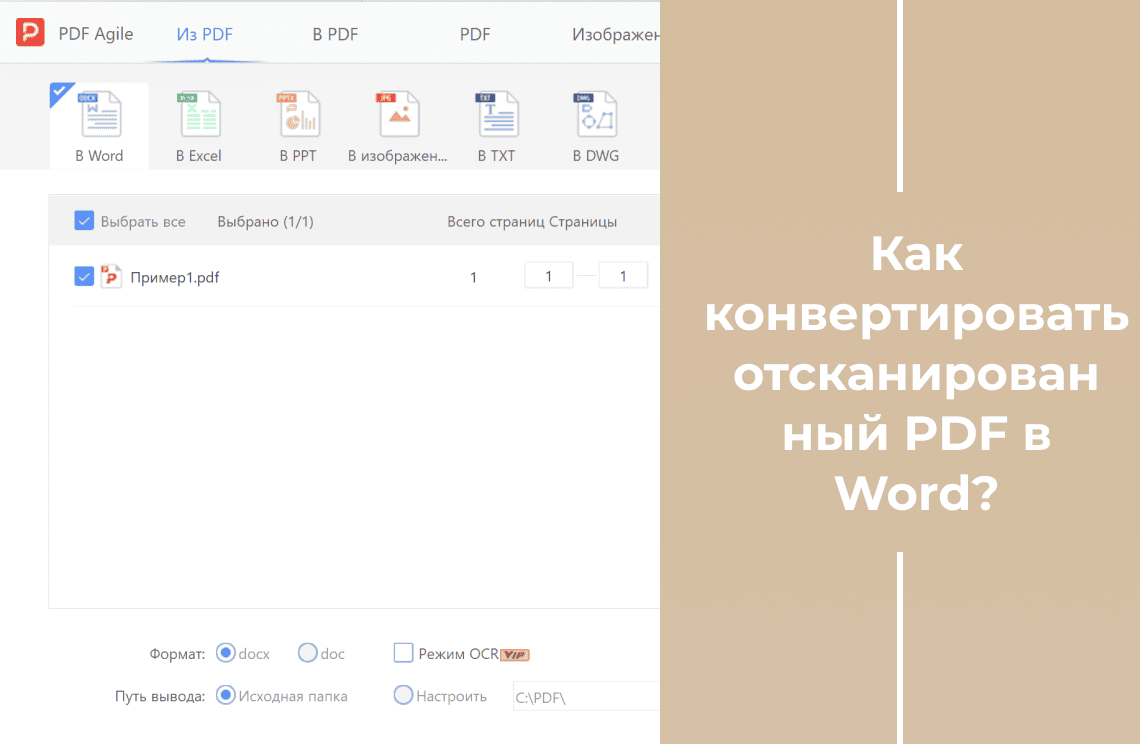This screenshot has height=744, width=1140.
Task: Click the C:\PDF\ output path field
Action: pyautogui.click(x=585, y=696)
